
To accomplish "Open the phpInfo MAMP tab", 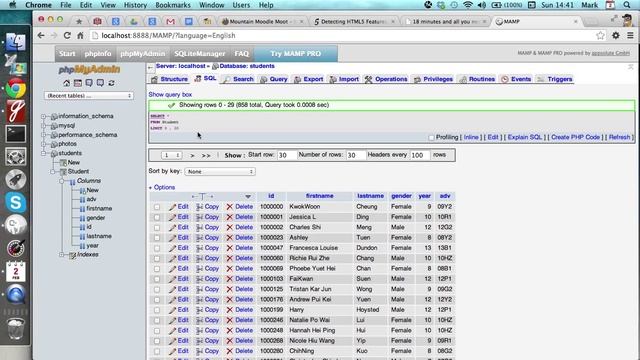I will click(98, 53).
